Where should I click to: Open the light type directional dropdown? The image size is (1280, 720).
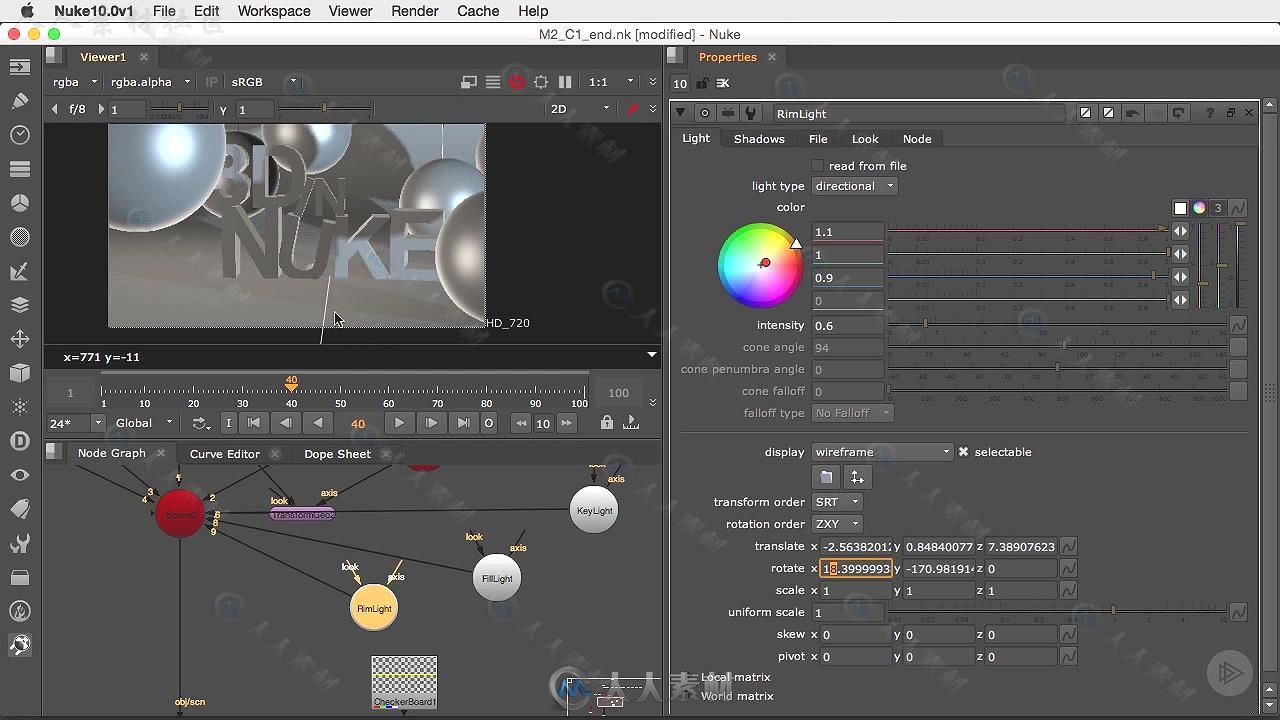point(854,186)
